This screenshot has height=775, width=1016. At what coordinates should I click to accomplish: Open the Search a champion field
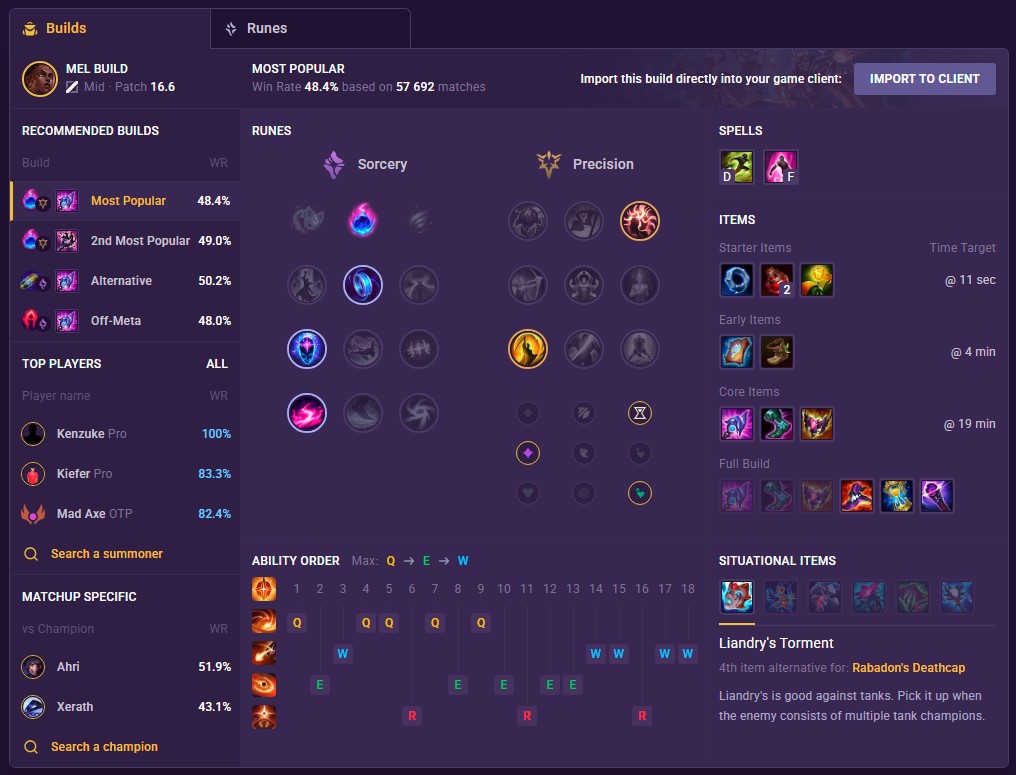[x=91, y=746]
